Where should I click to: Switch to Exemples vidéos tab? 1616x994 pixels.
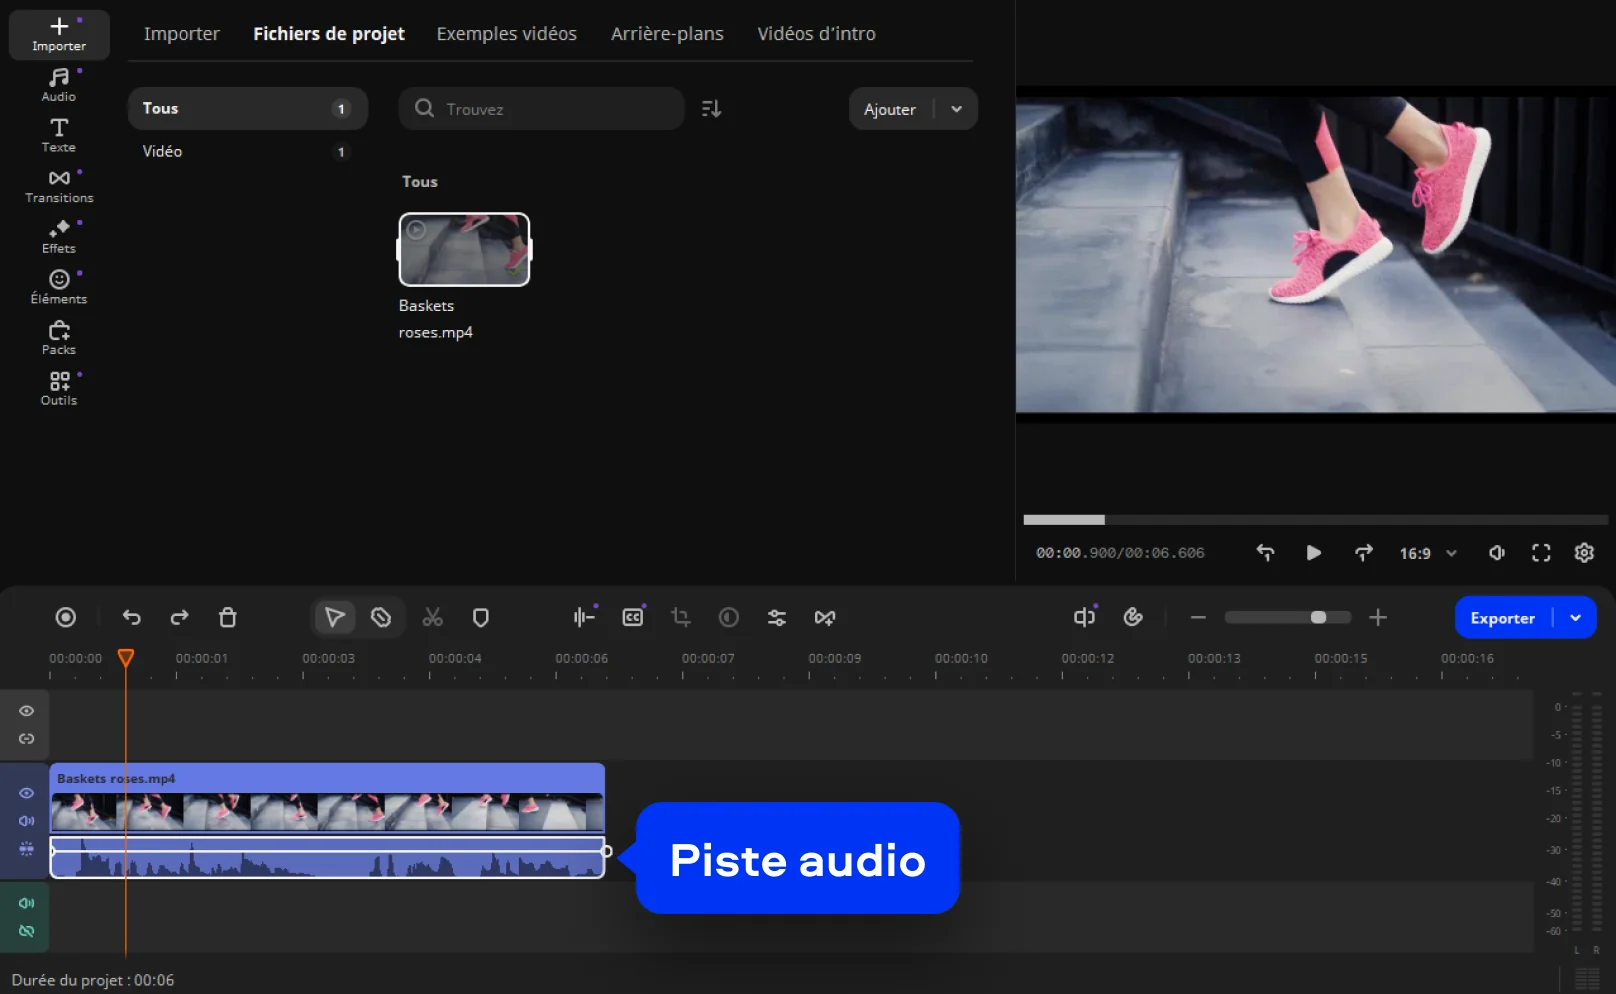coord(506,34)
